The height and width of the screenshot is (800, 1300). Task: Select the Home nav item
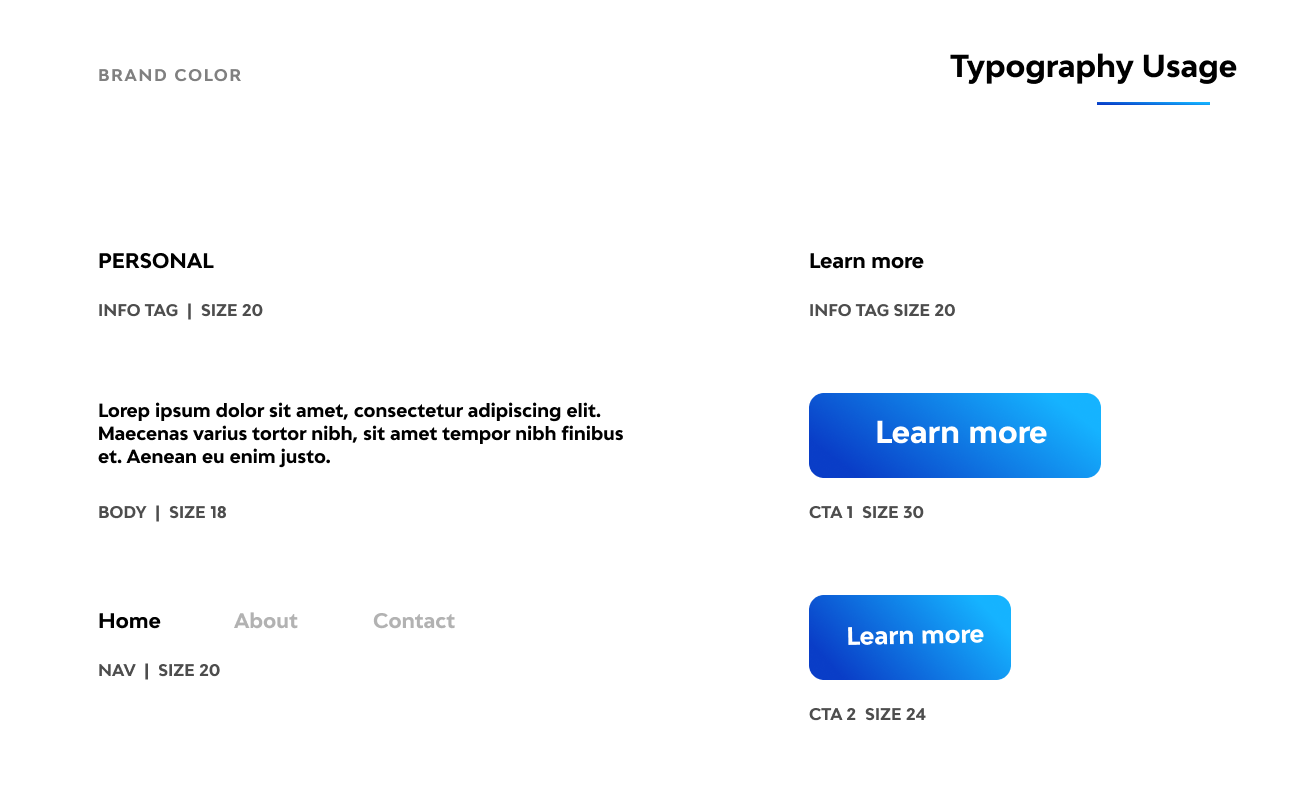tap(129, 621)
